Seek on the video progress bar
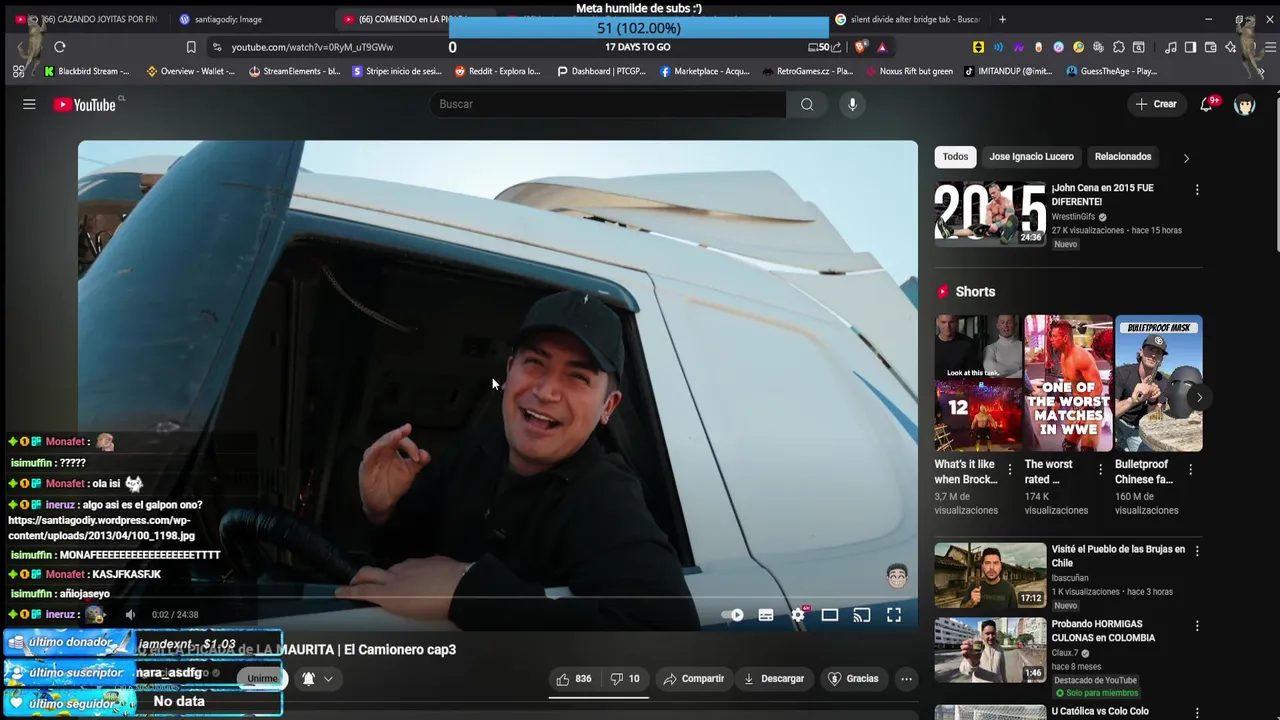The width and height of the screenshot is (1280, 720). (x=498, y=598)
